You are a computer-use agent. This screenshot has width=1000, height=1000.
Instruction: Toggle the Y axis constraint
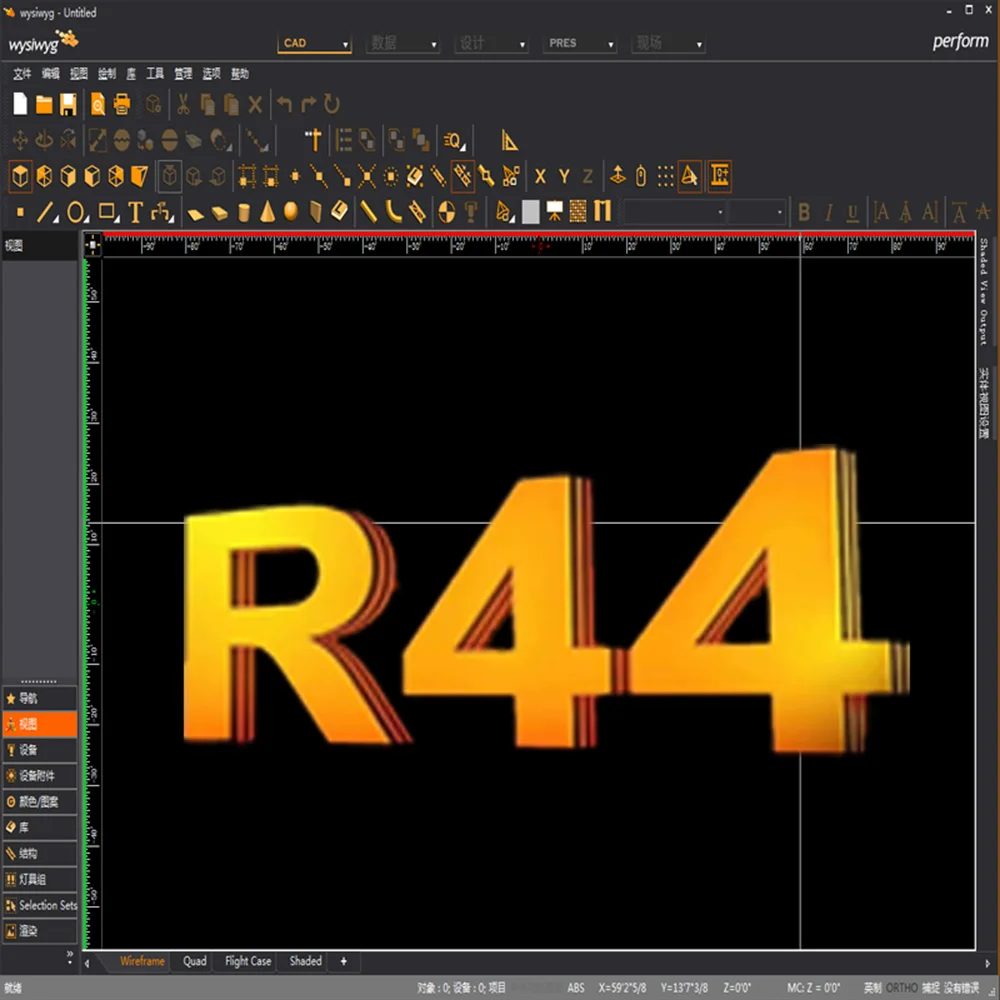pyautogui.click(x=564, y=176)
